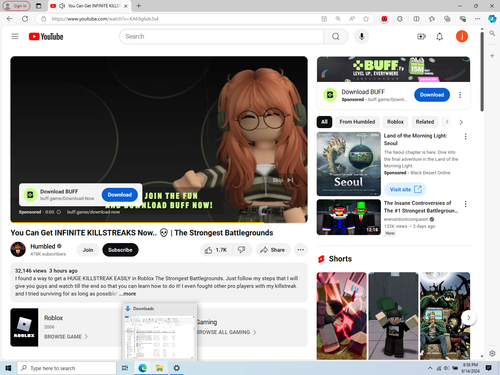Open Seoul ad thumbnail
The image size is (500, 375).
[349, 164]
